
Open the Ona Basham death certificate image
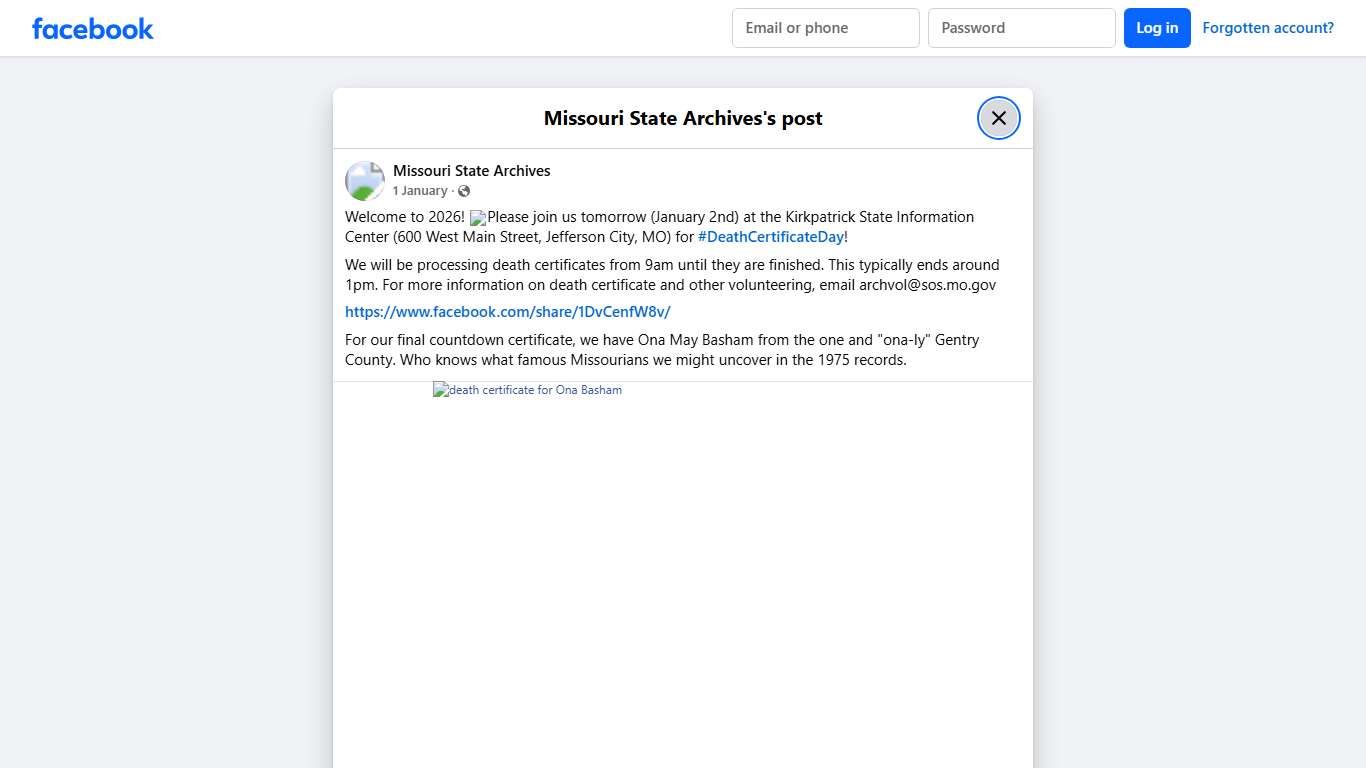pyautogui.click(x=528, y=390)
